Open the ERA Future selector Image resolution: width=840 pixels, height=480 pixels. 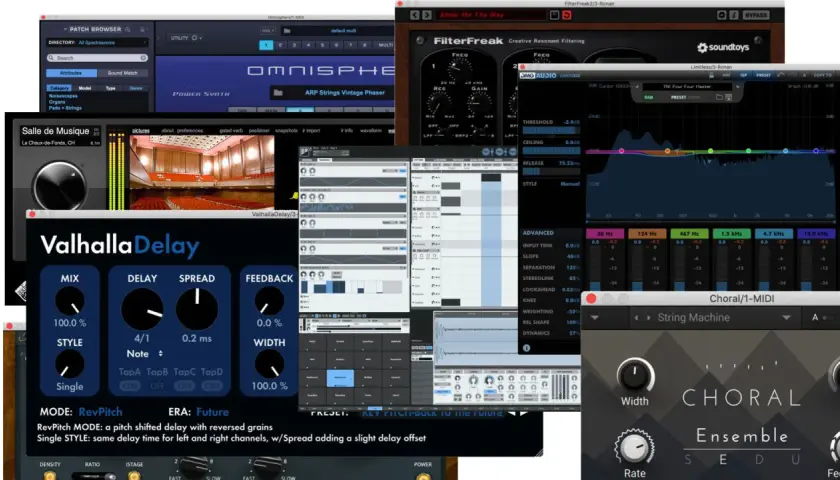click(213, 412)
